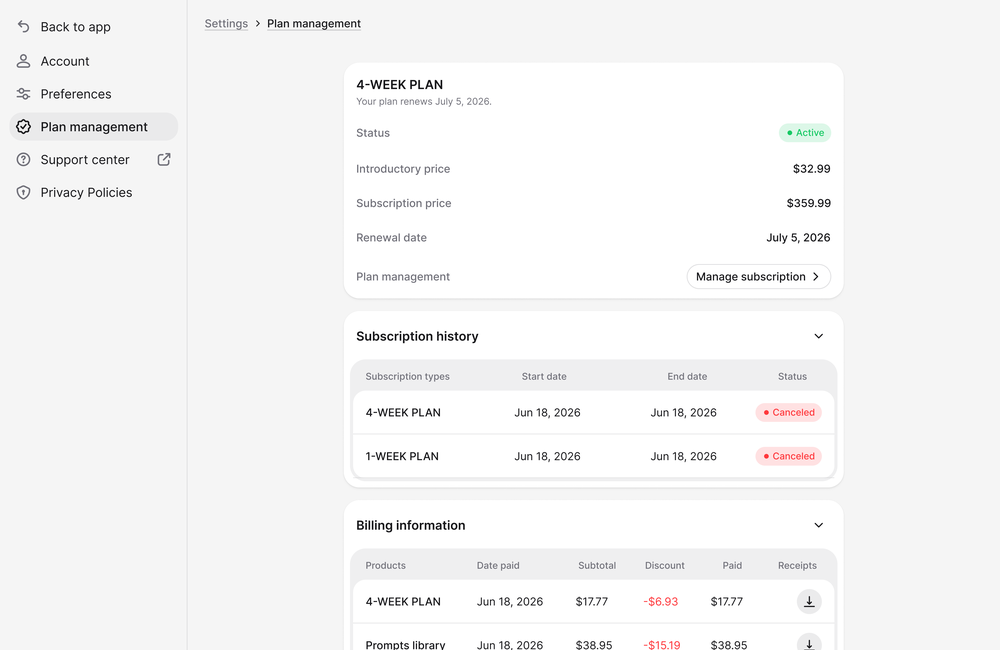
Task: Click the Start date column header
Action: click(544, 376)
